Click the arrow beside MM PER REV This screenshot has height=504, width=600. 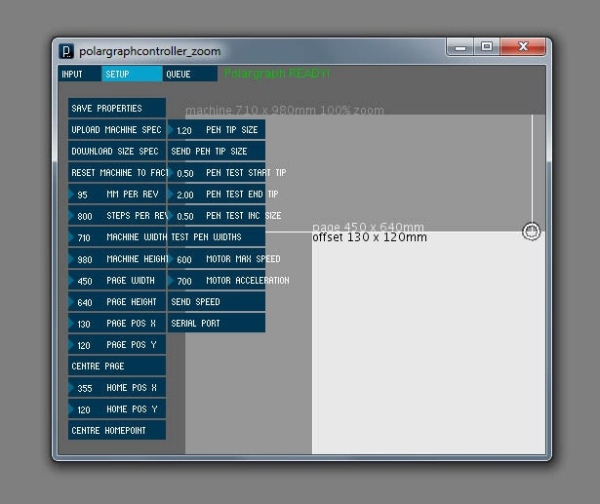71,194
